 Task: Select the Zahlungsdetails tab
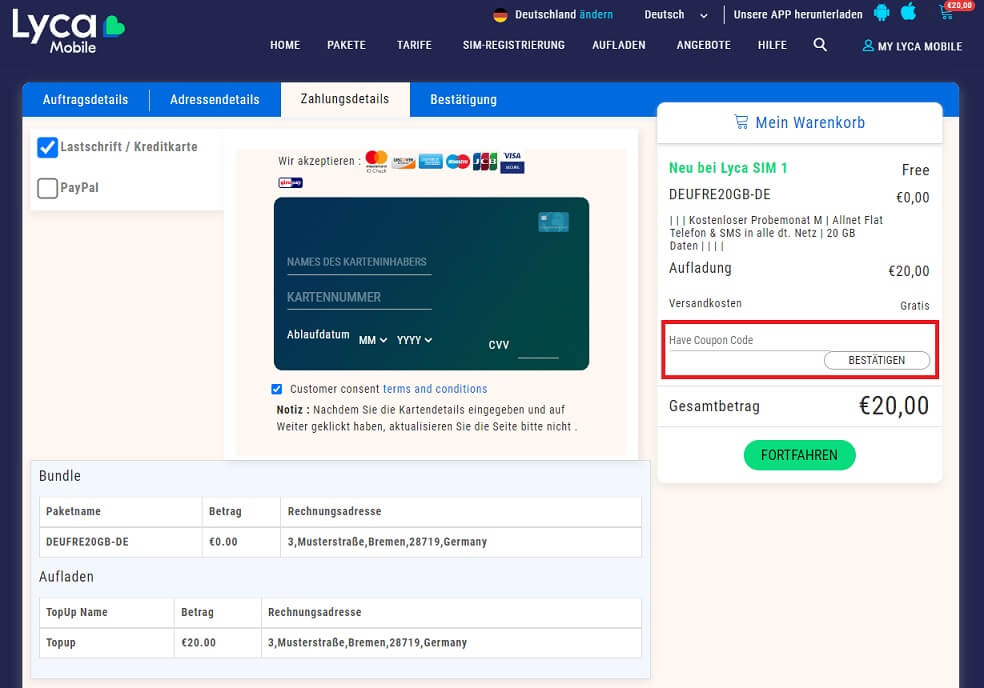(x=345, y=99)
